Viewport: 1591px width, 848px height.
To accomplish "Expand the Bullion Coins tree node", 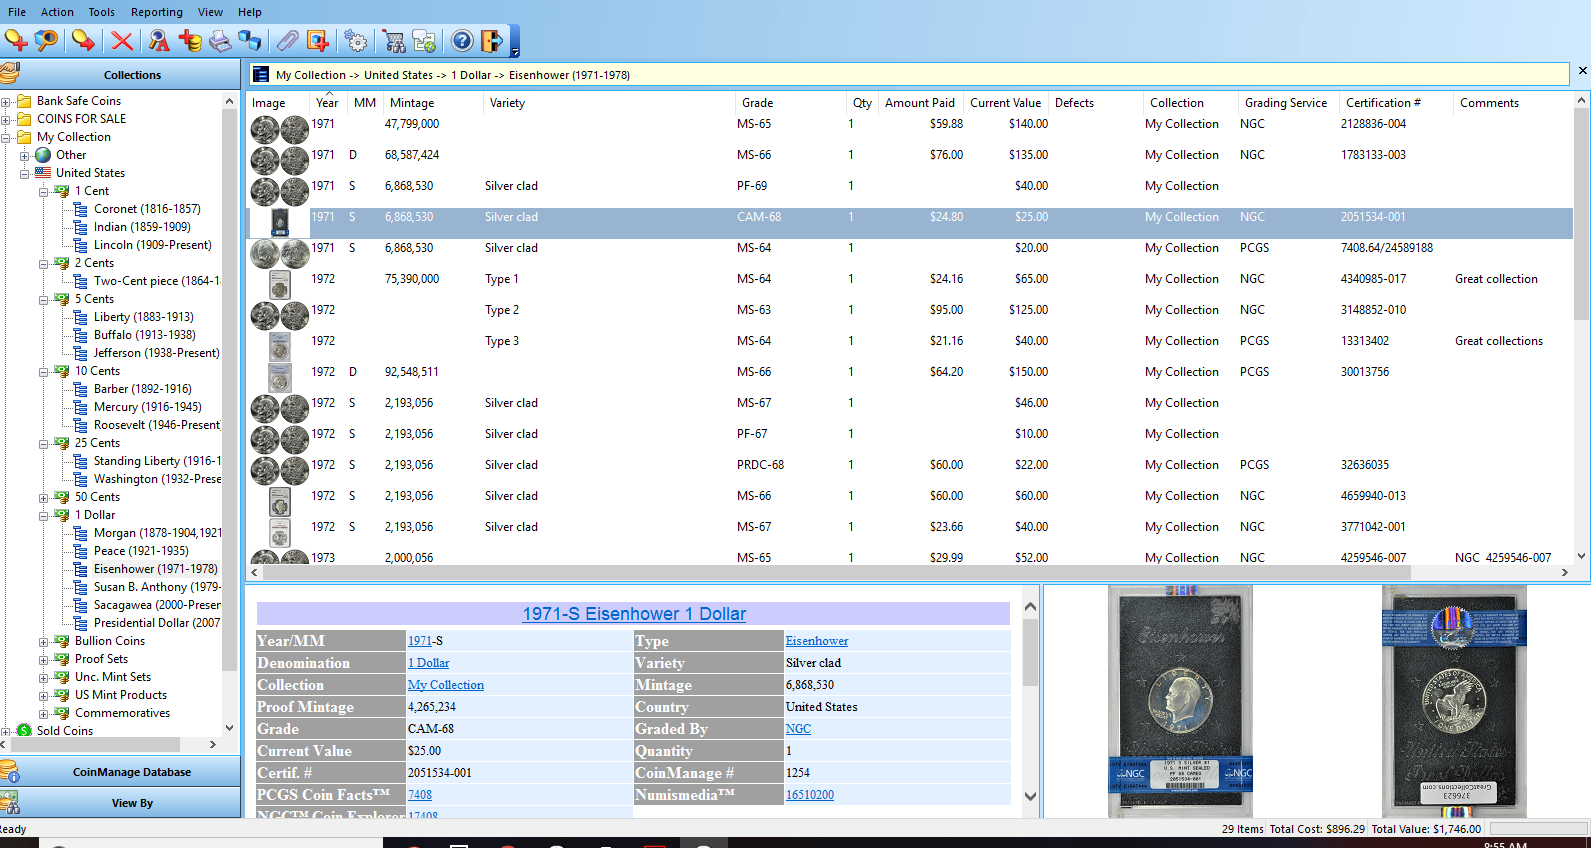I will coord(44,641).
